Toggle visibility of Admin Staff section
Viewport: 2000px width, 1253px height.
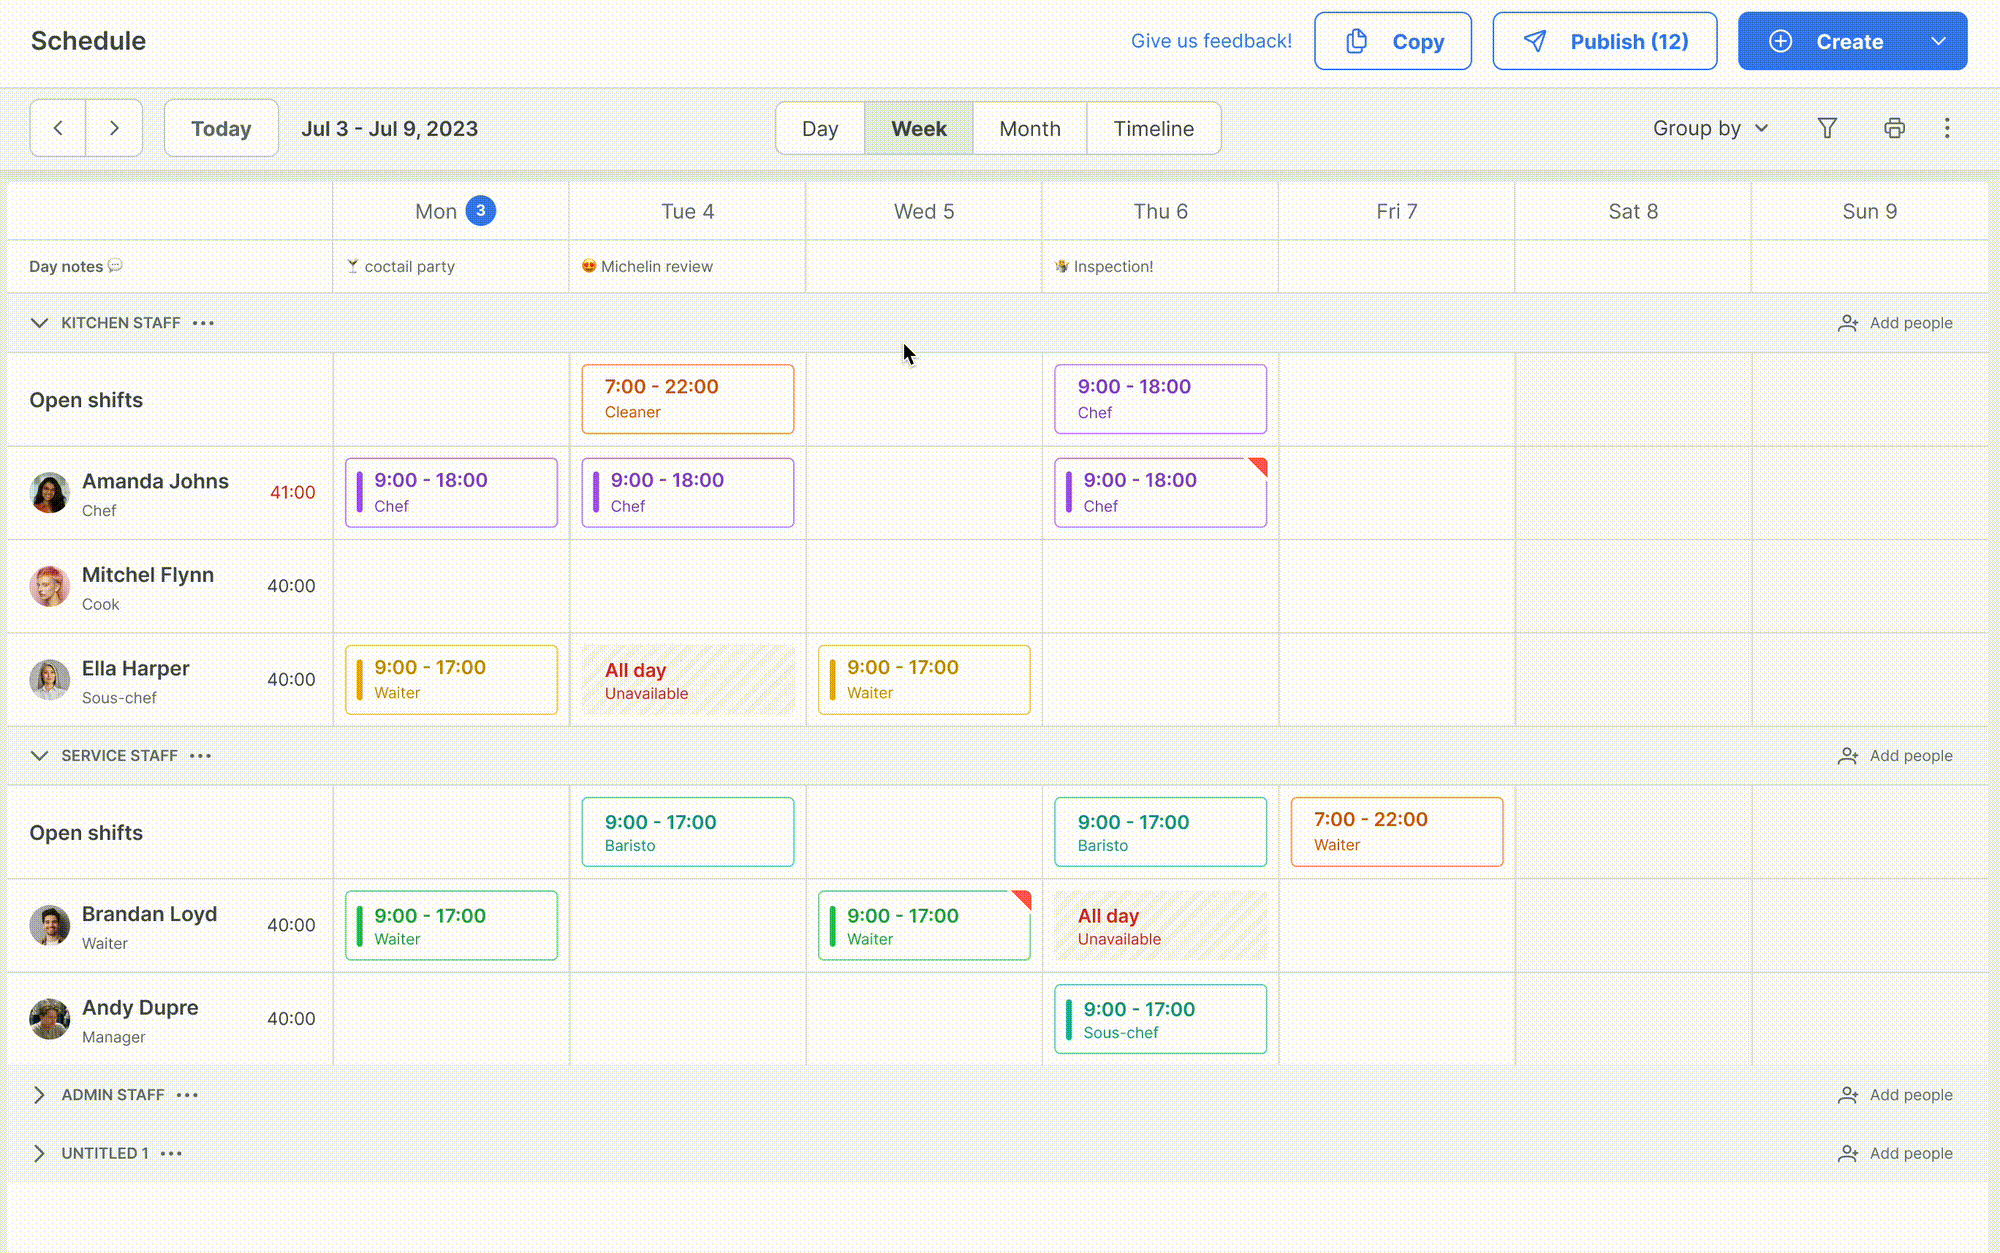tap(39, 1094)
